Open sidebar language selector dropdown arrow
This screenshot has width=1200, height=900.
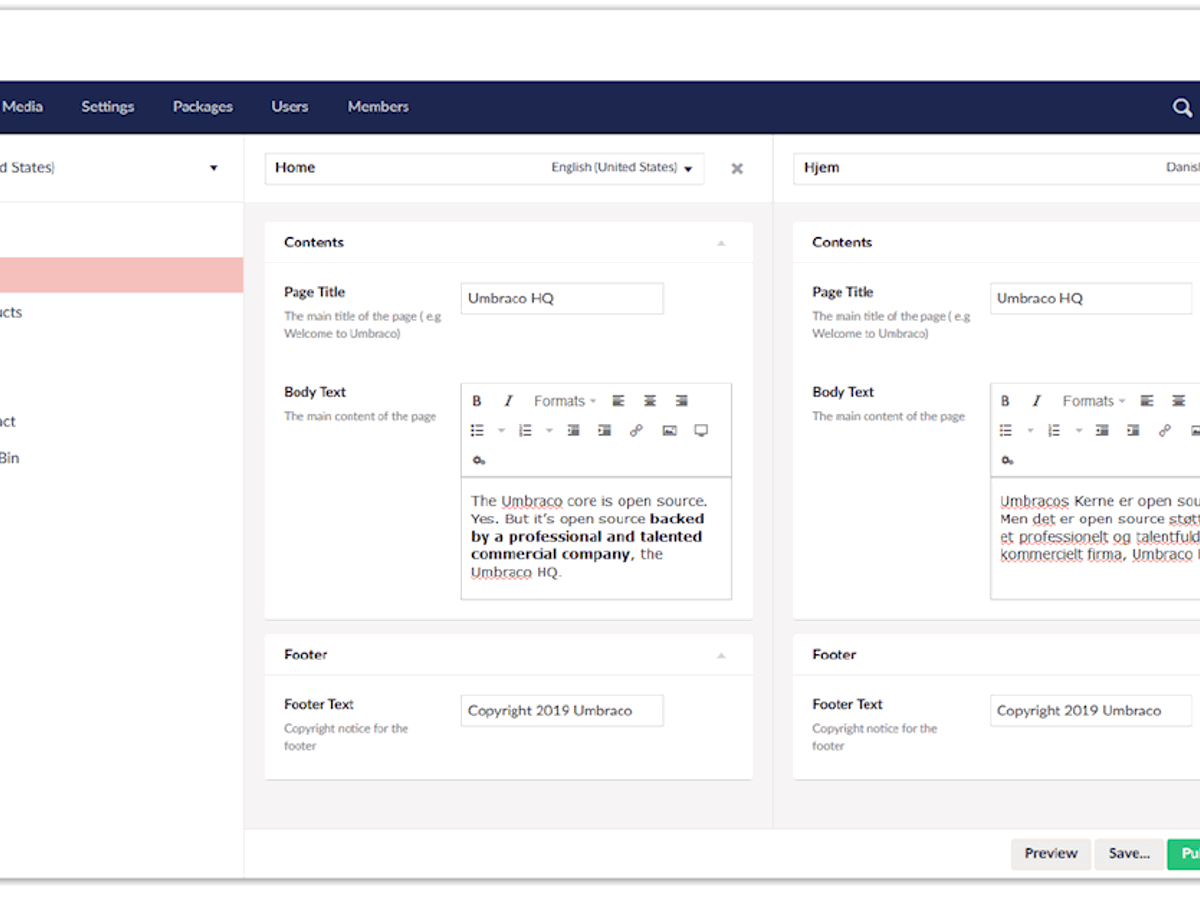coord(213,168)
